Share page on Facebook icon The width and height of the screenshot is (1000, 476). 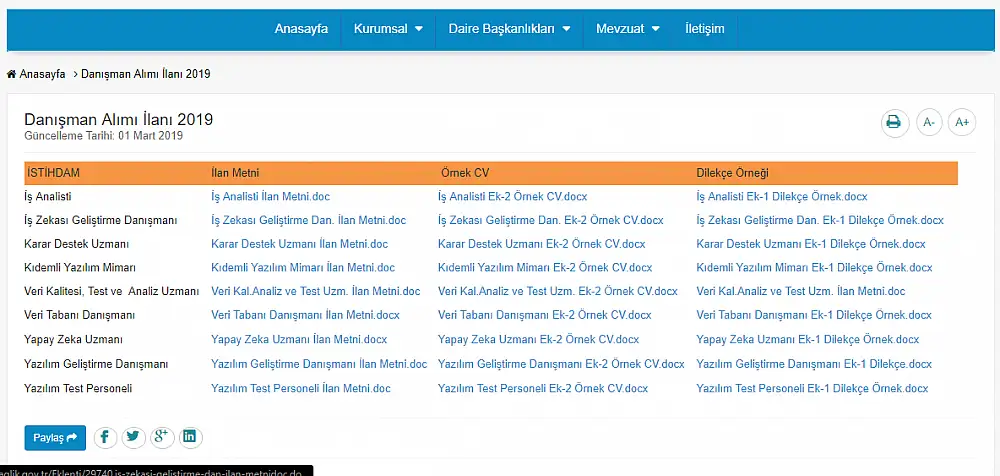(106, 437)
